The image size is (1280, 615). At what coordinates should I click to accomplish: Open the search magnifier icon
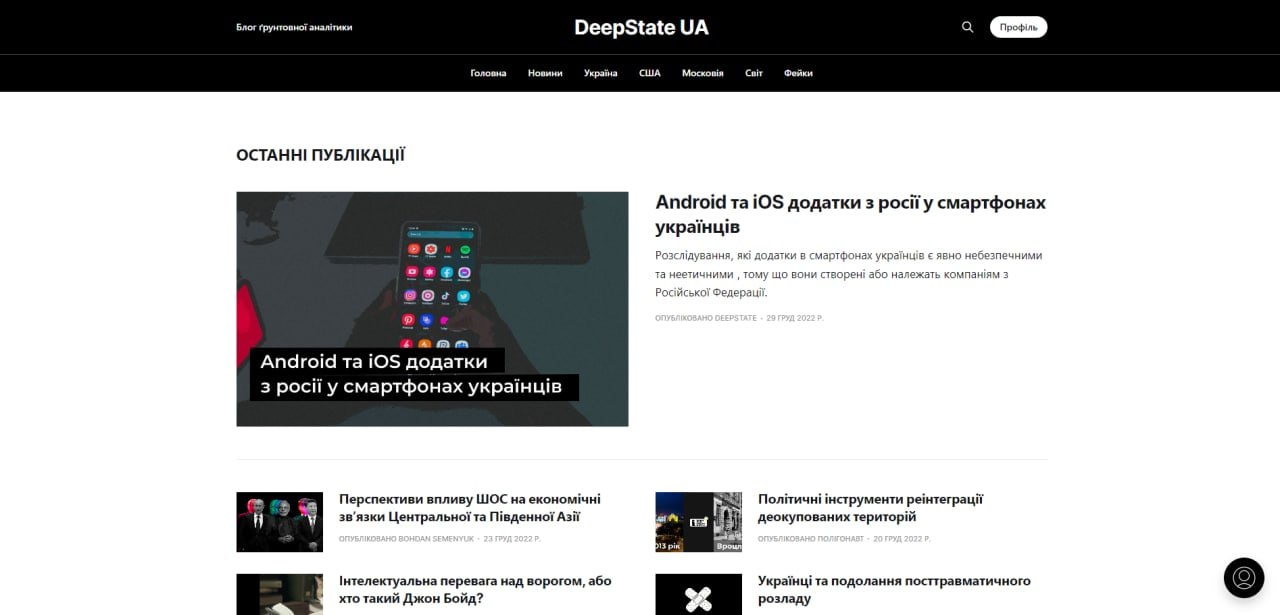pyautogui.click(x=967, y=27)
